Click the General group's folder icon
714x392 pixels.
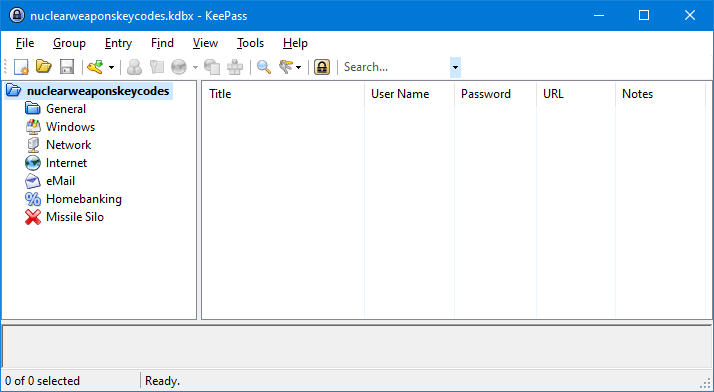coord(33,109)
